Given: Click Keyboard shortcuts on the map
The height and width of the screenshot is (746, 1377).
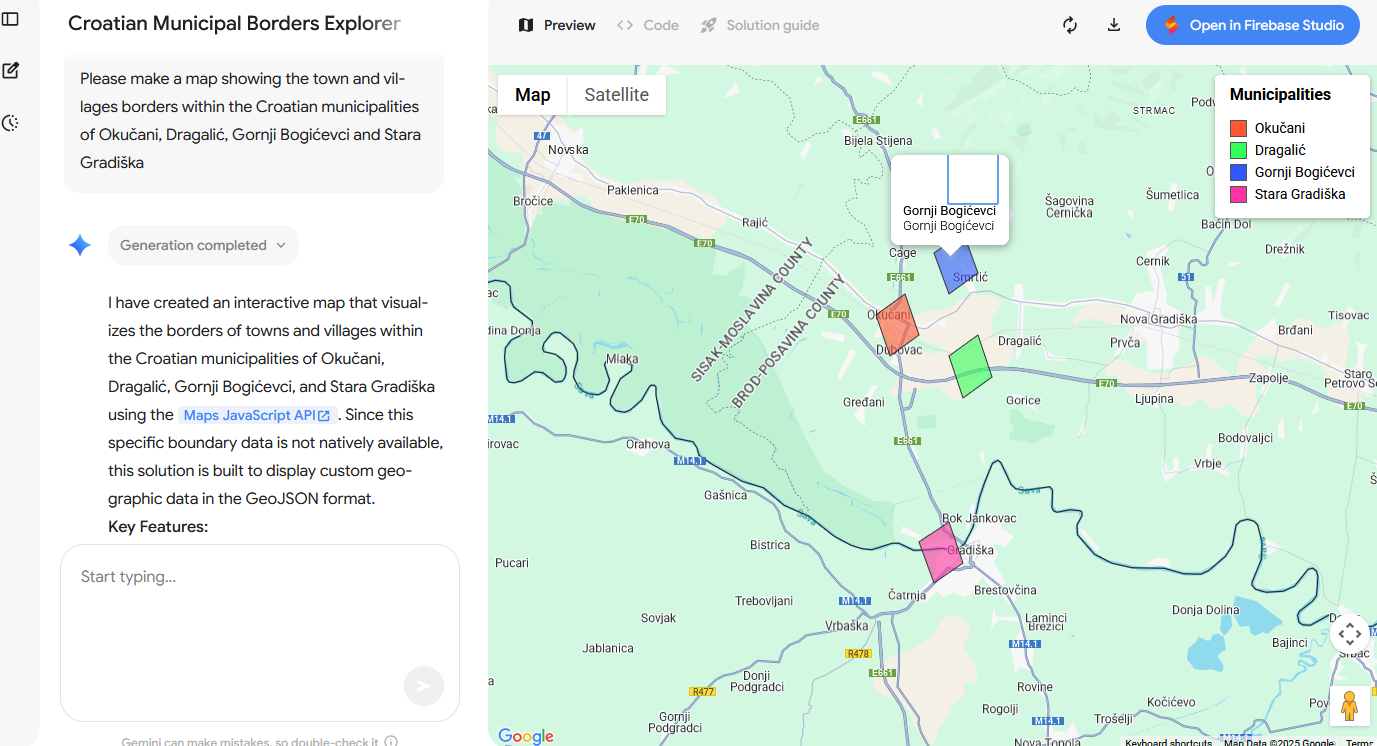Looking at the screenshot, I should point(1168,742).
